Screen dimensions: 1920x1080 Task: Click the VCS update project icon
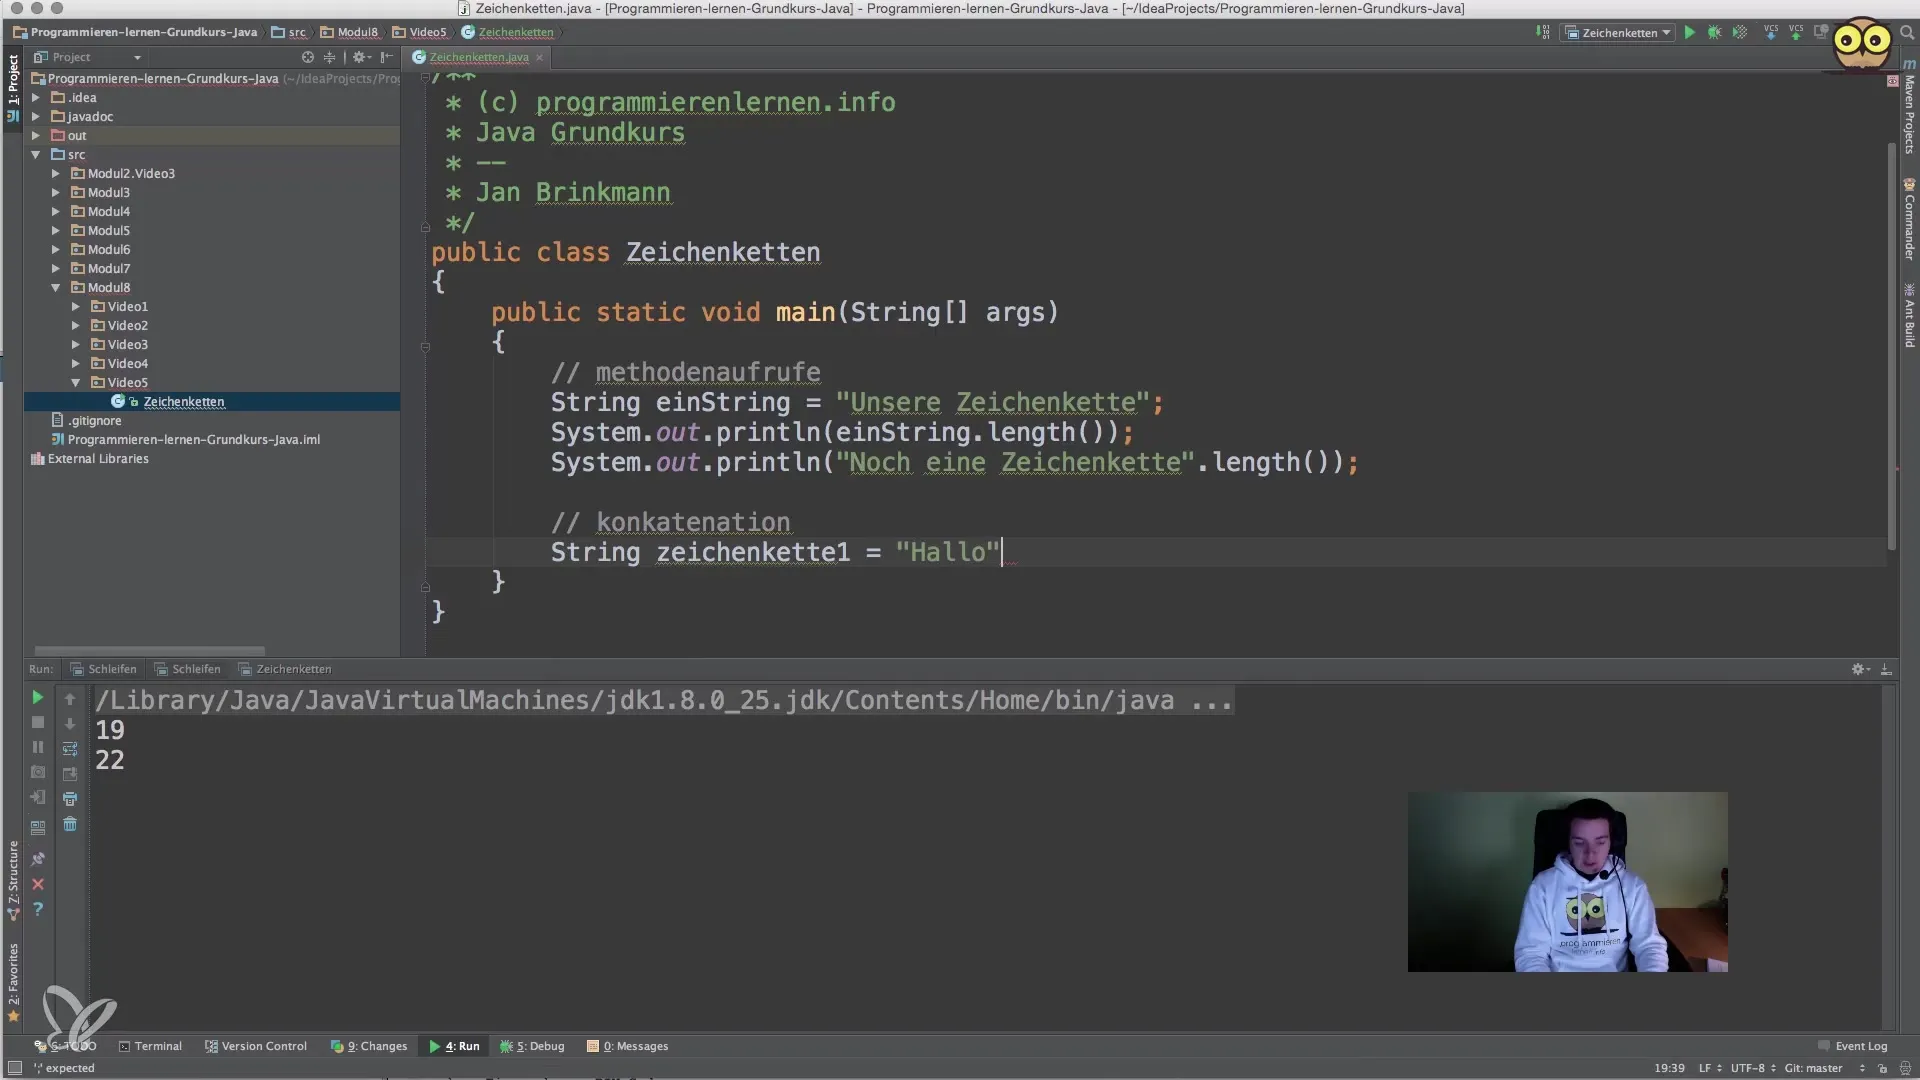tap(1771, 32)
